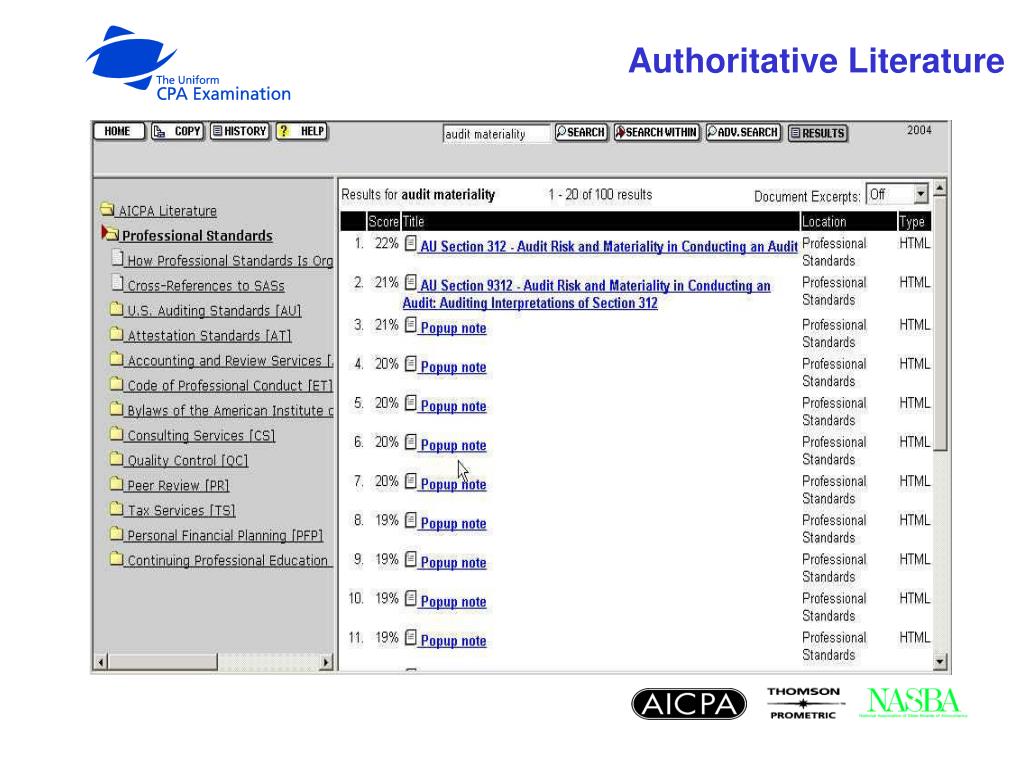Click the open folder icon beside Professional Standards
The image size is (1024, 768).
point(110,233)
